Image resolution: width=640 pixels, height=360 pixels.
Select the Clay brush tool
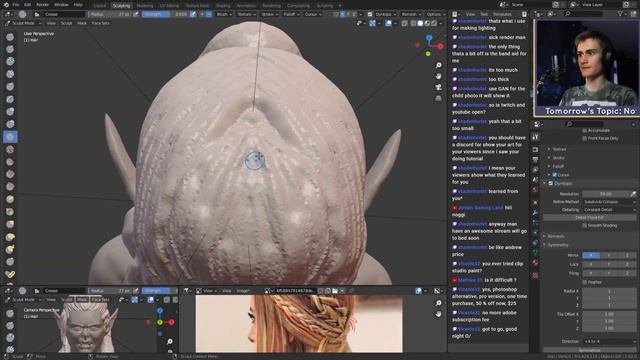10,62
